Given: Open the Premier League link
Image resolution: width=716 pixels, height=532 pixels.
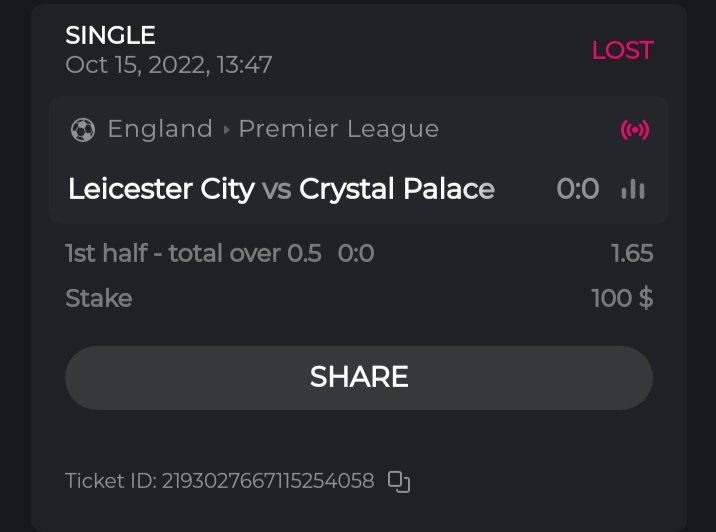Looking at the screenshot, I should 338,129.
